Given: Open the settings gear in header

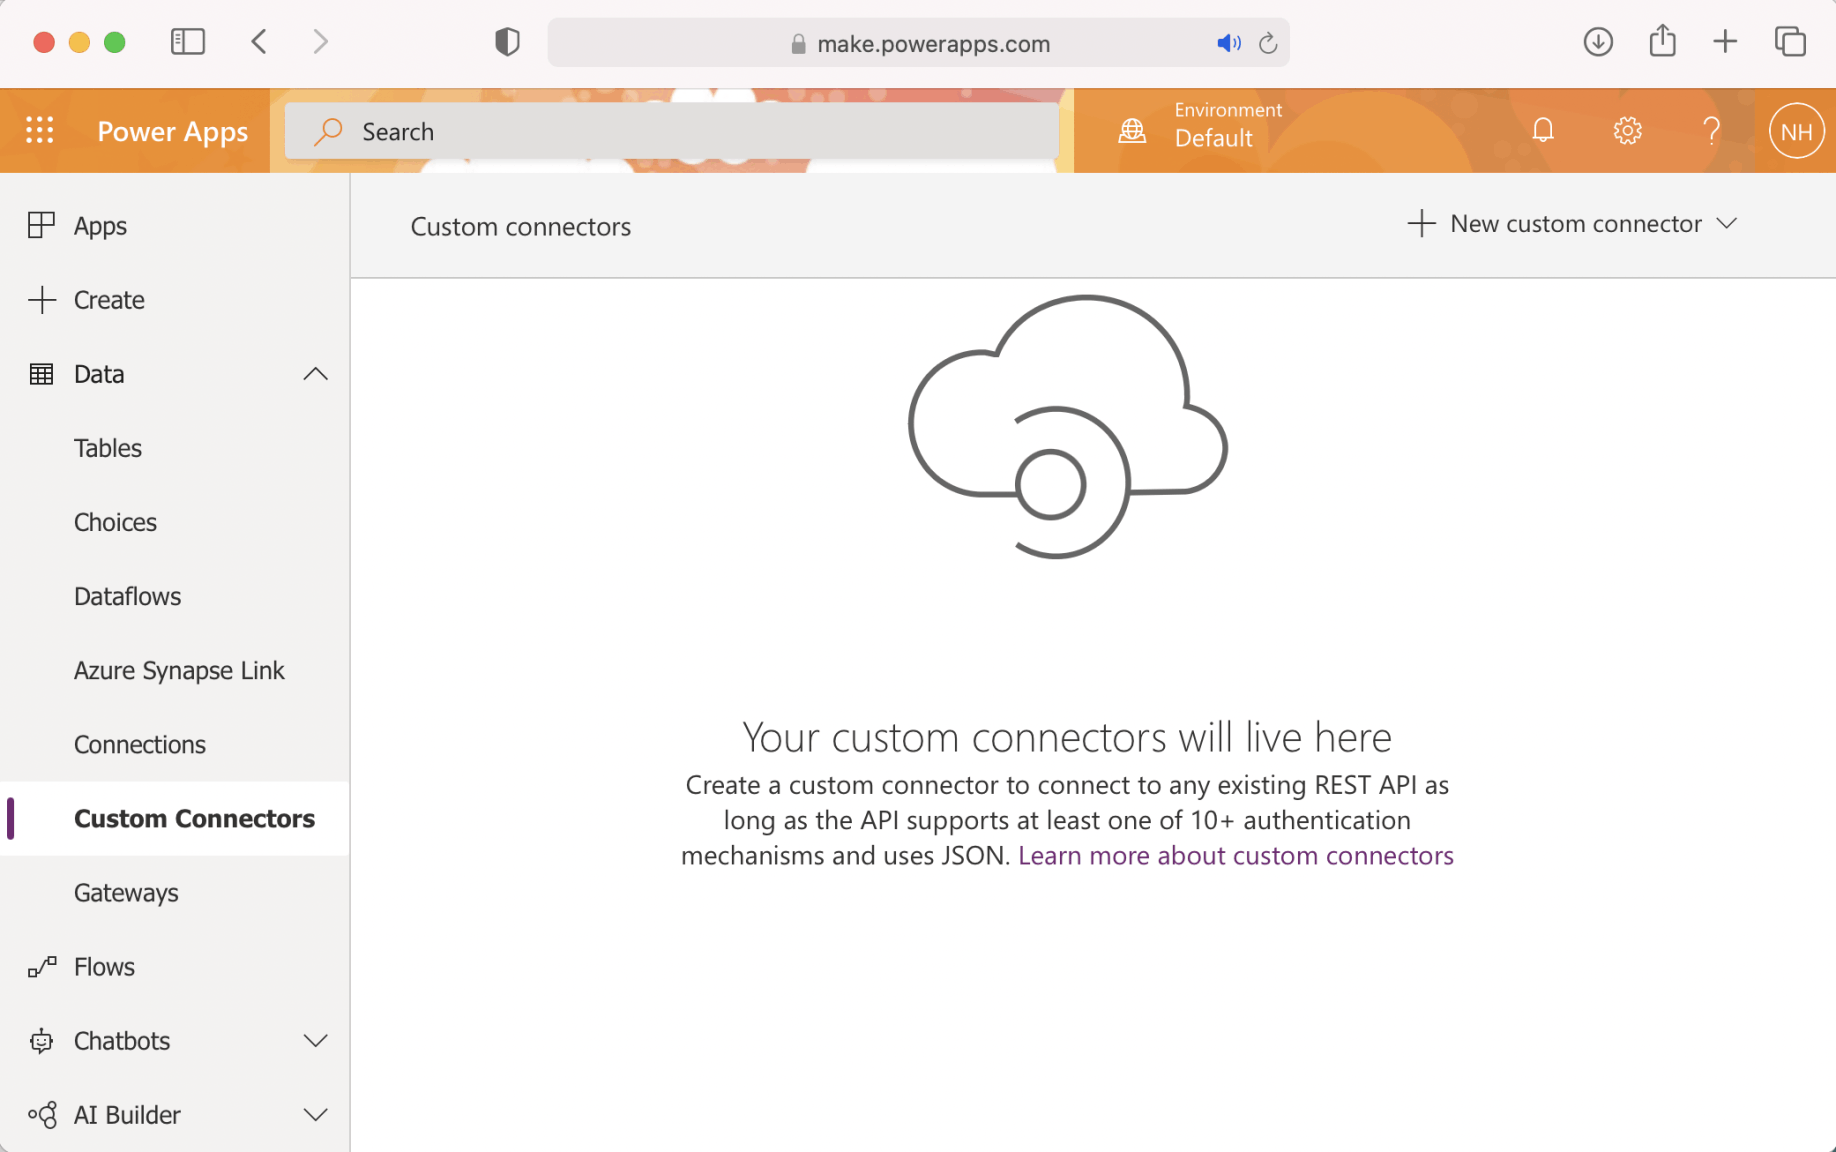Looking at the screenshot, I should [1627, 131].
